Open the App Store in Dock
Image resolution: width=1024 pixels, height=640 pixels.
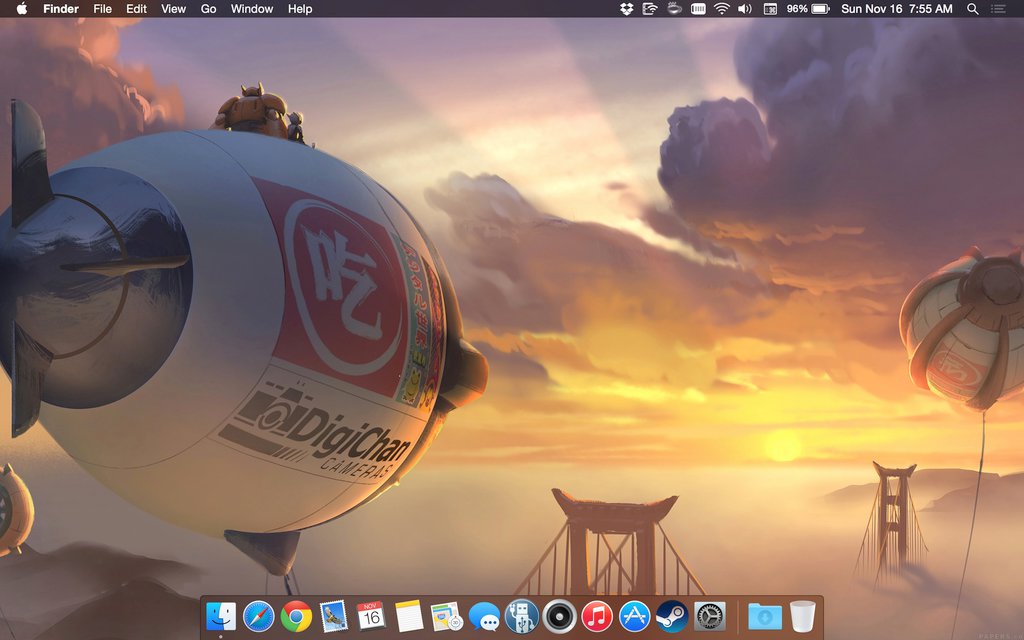coord(634,616)
